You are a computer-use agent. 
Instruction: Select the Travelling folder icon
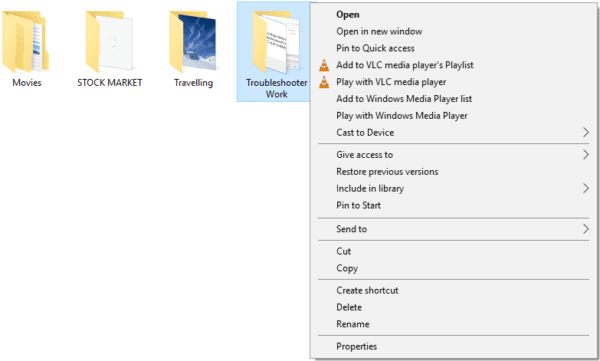[x=193, y=41]
